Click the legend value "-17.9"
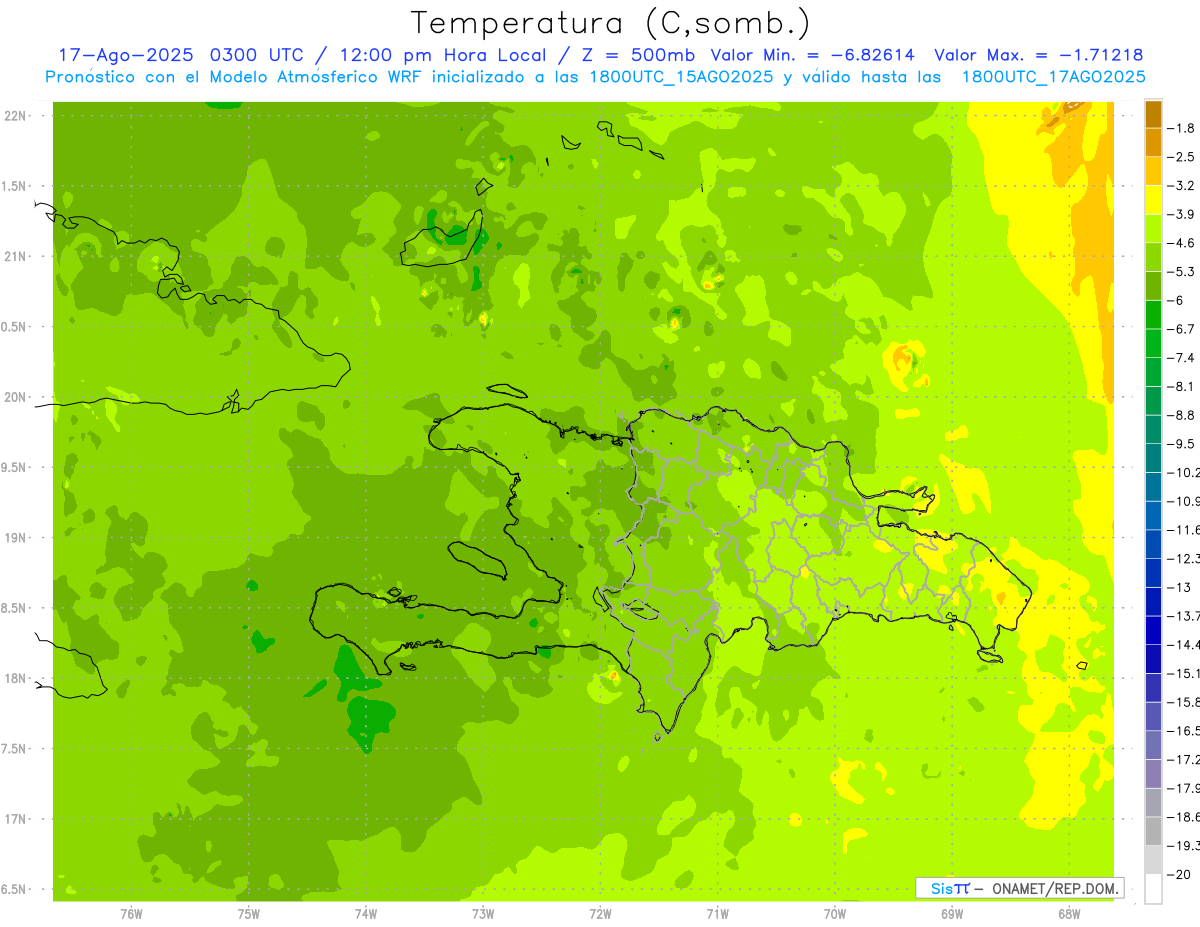This screenshot has width=1200, height=927. point(1184,788)
